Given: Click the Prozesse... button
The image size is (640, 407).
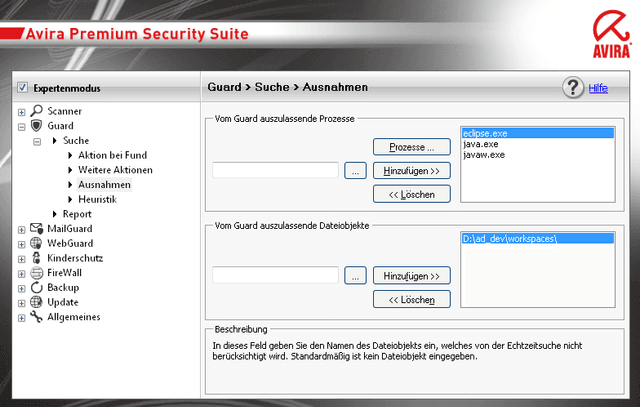Looking at the screenshot, I should (x=412, y=147).
